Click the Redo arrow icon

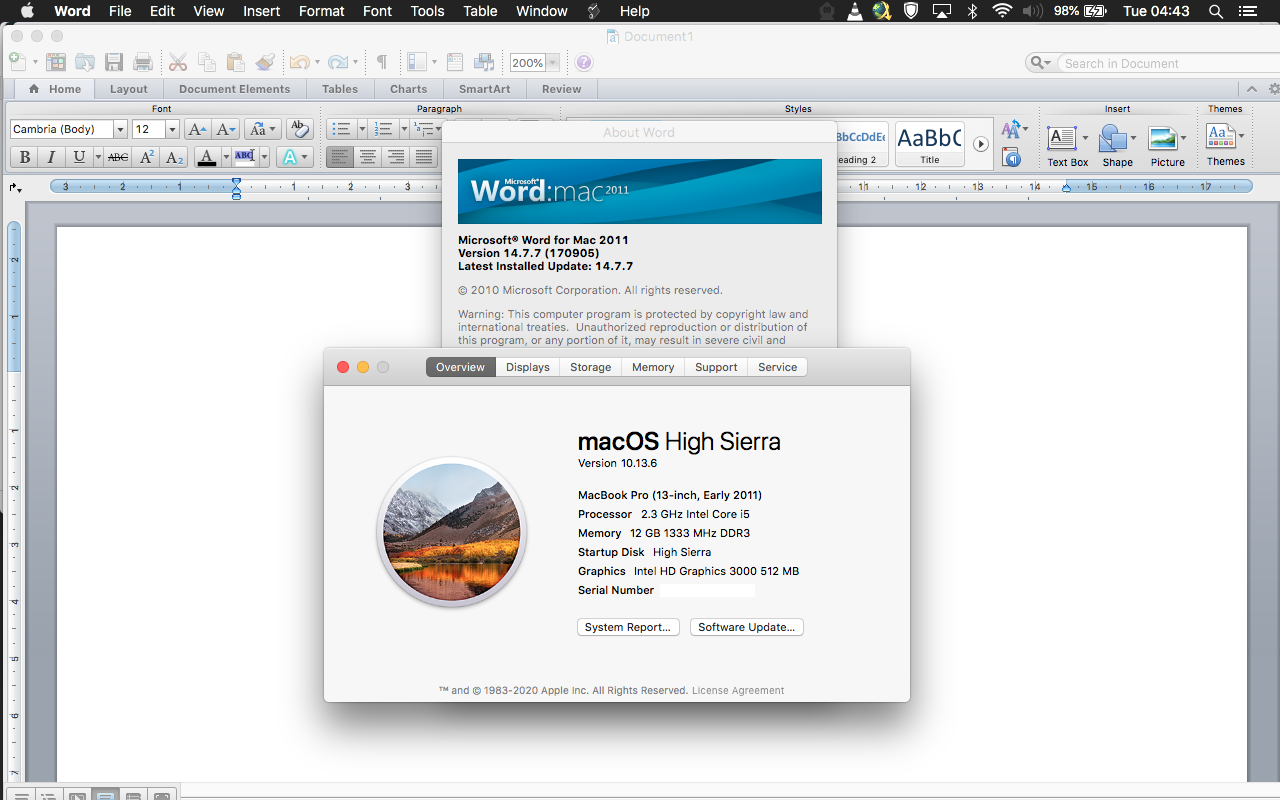338,62
